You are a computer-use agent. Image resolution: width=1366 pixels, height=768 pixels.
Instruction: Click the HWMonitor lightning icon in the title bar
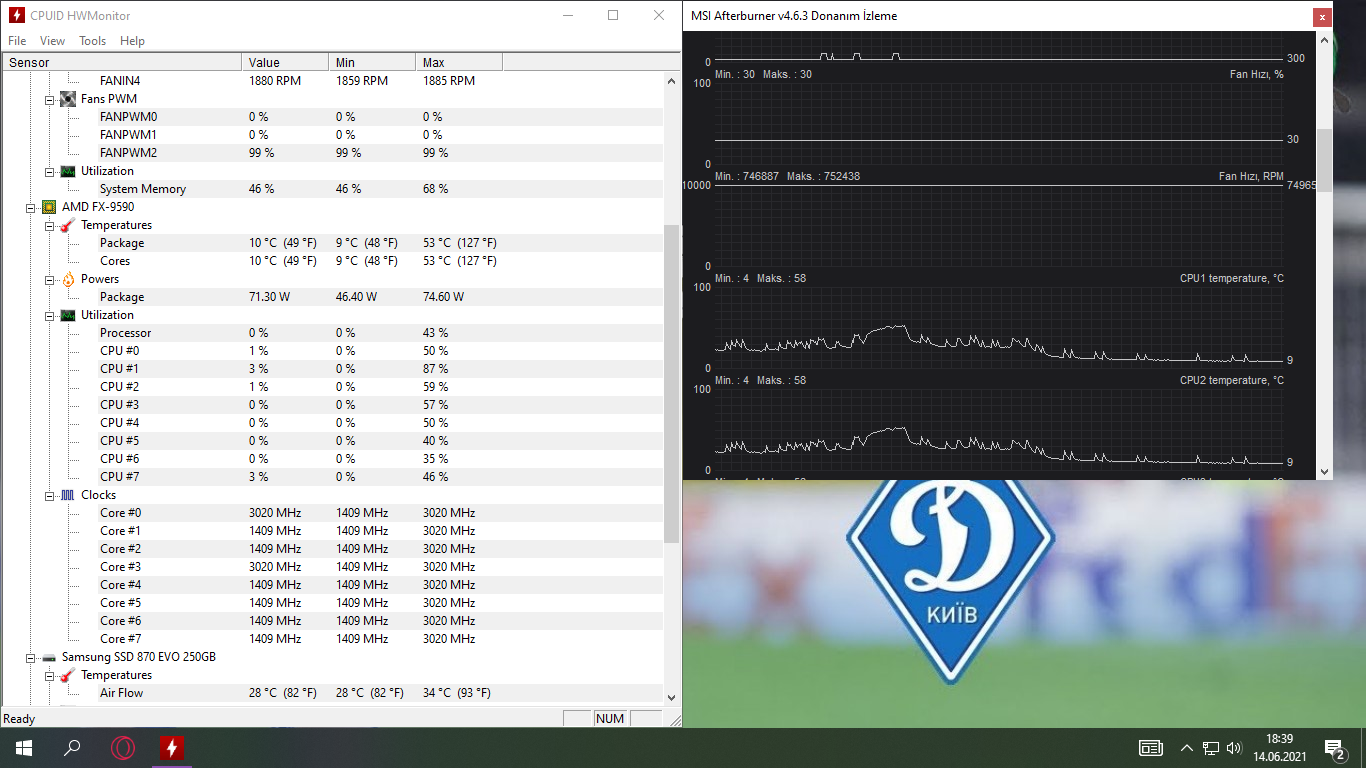click(17, 15)
